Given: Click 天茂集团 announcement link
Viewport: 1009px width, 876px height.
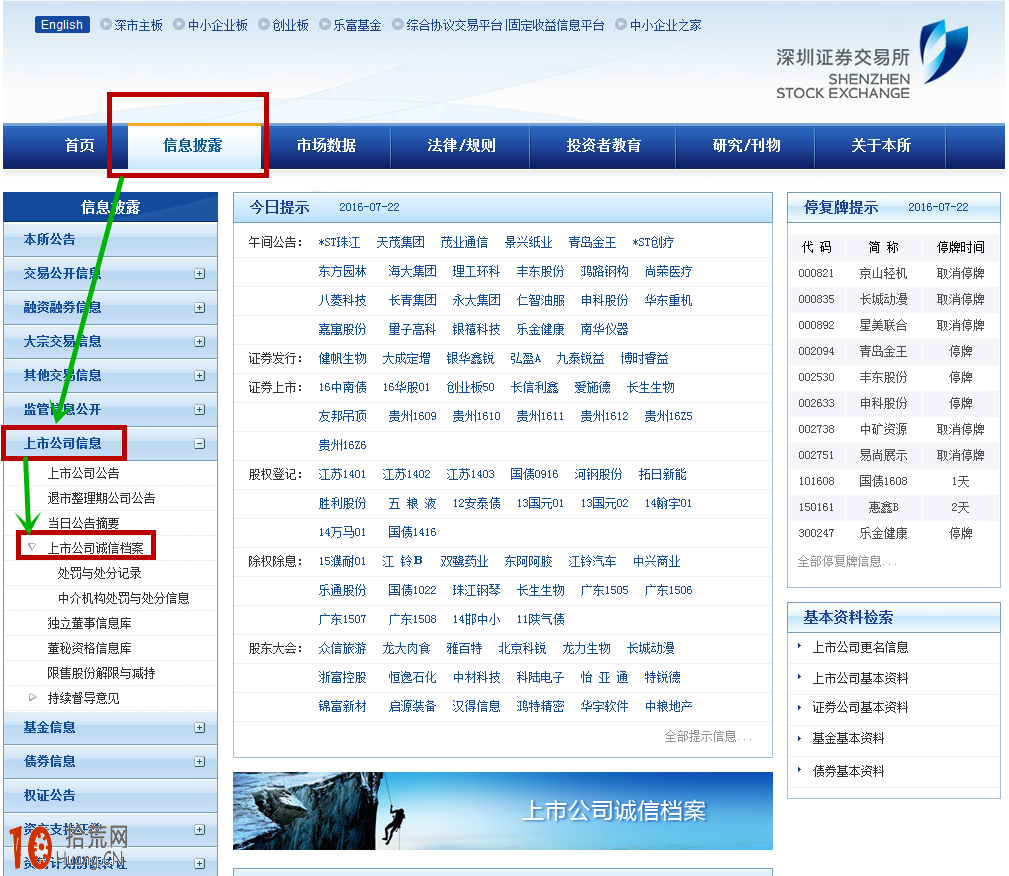Looking at the screenshot, I should point(400,243).
